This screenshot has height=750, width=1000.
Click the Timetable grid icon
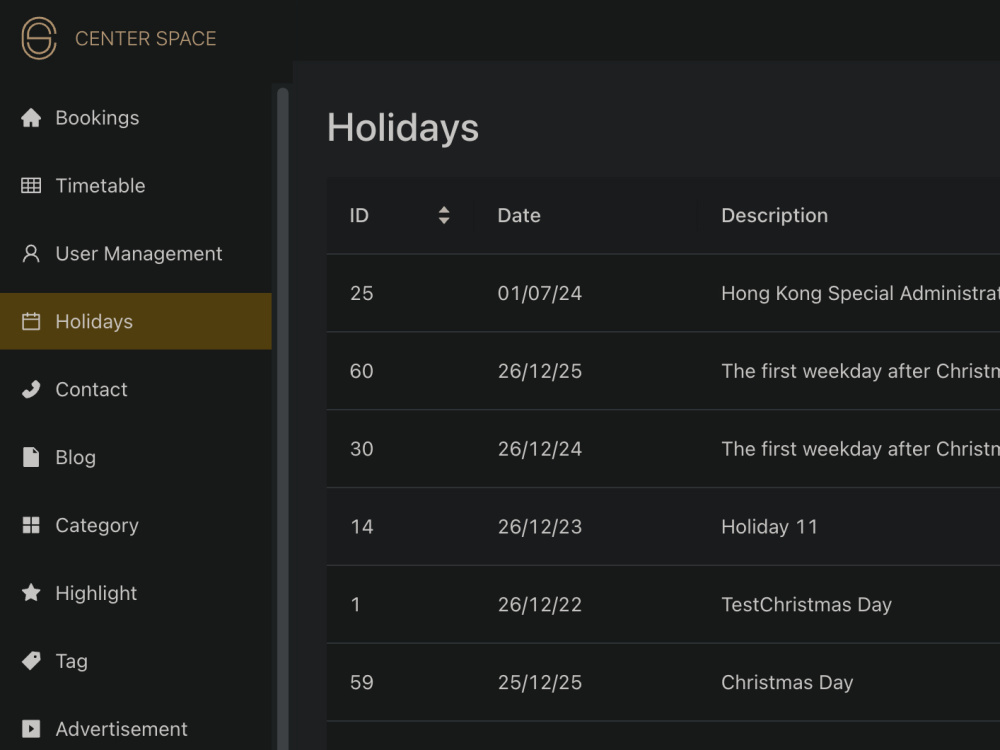(x=31, y=186)
